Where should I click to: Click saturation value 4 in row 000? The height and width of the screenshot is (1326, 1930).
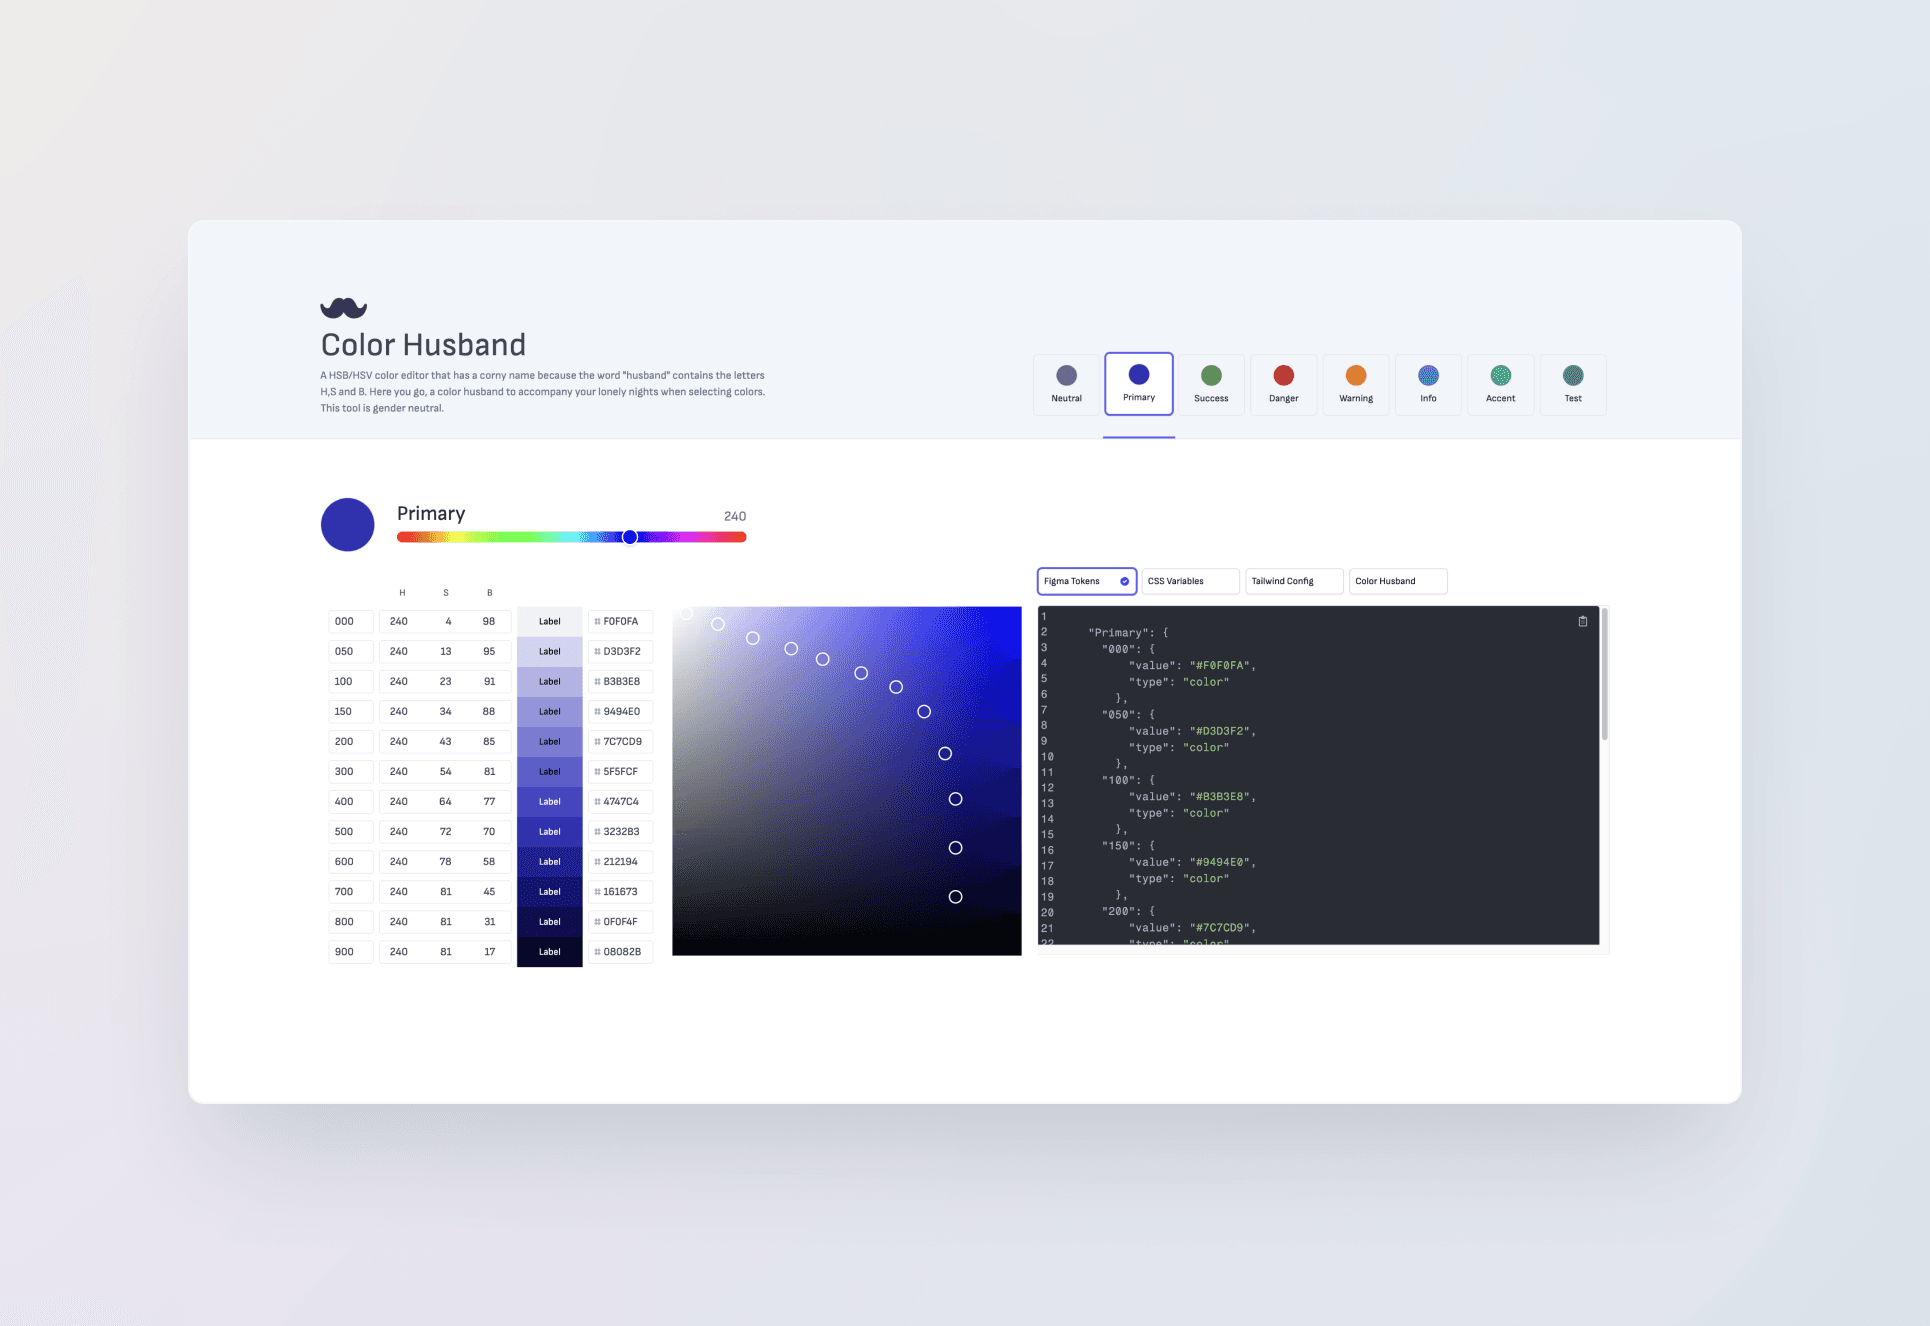448,621
